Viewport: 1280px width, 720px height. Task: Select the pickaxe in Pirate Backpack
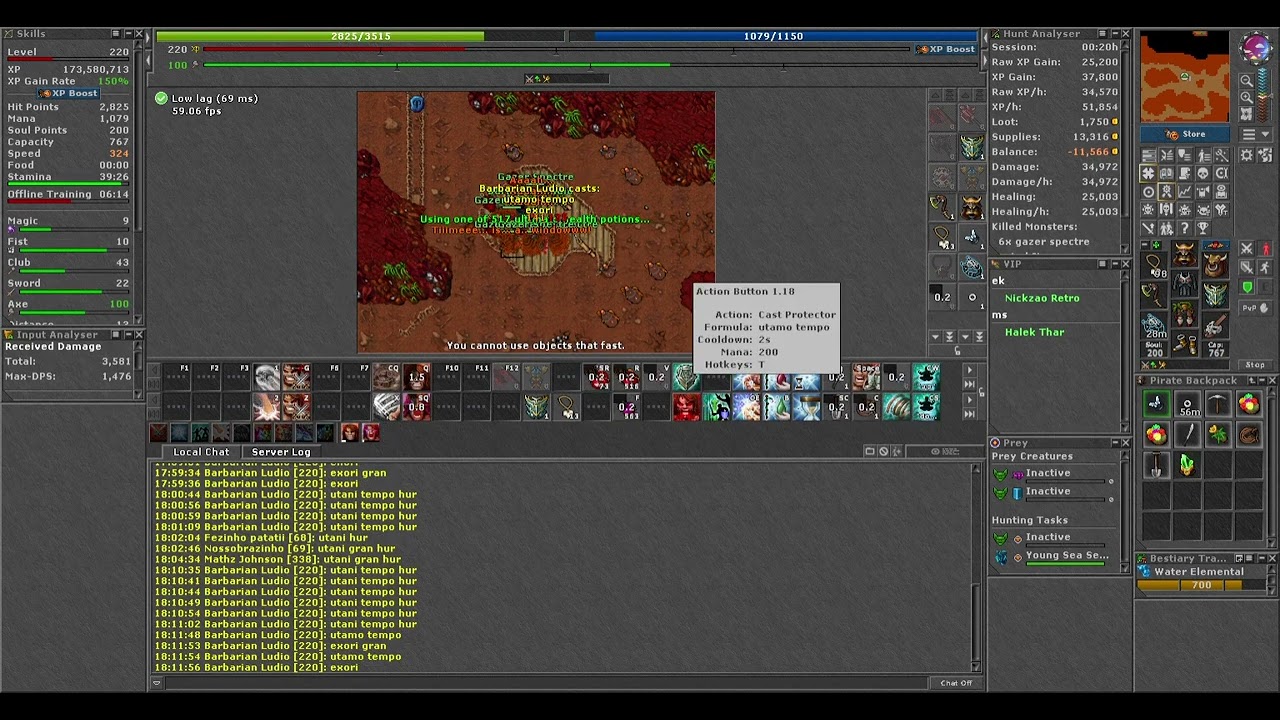coord(1218,403)
